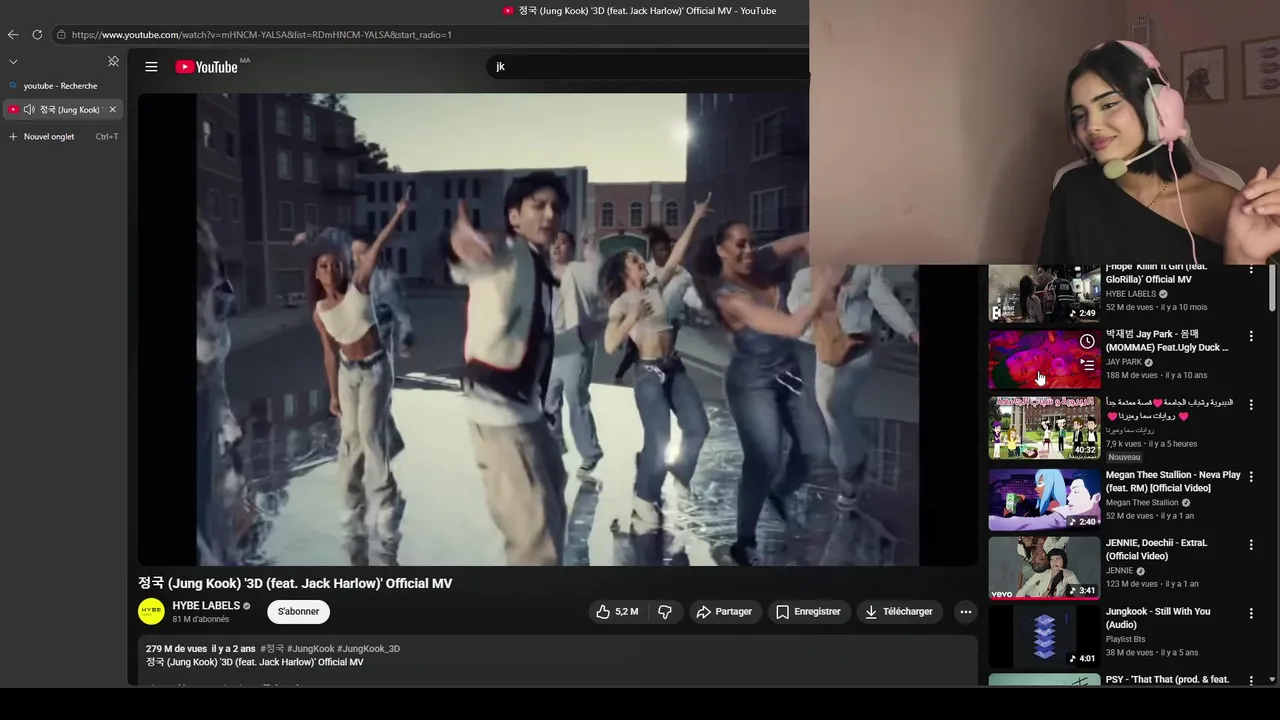
Task: Open the HYBE LABELS channel avatar
Action: tap(151, 611)
